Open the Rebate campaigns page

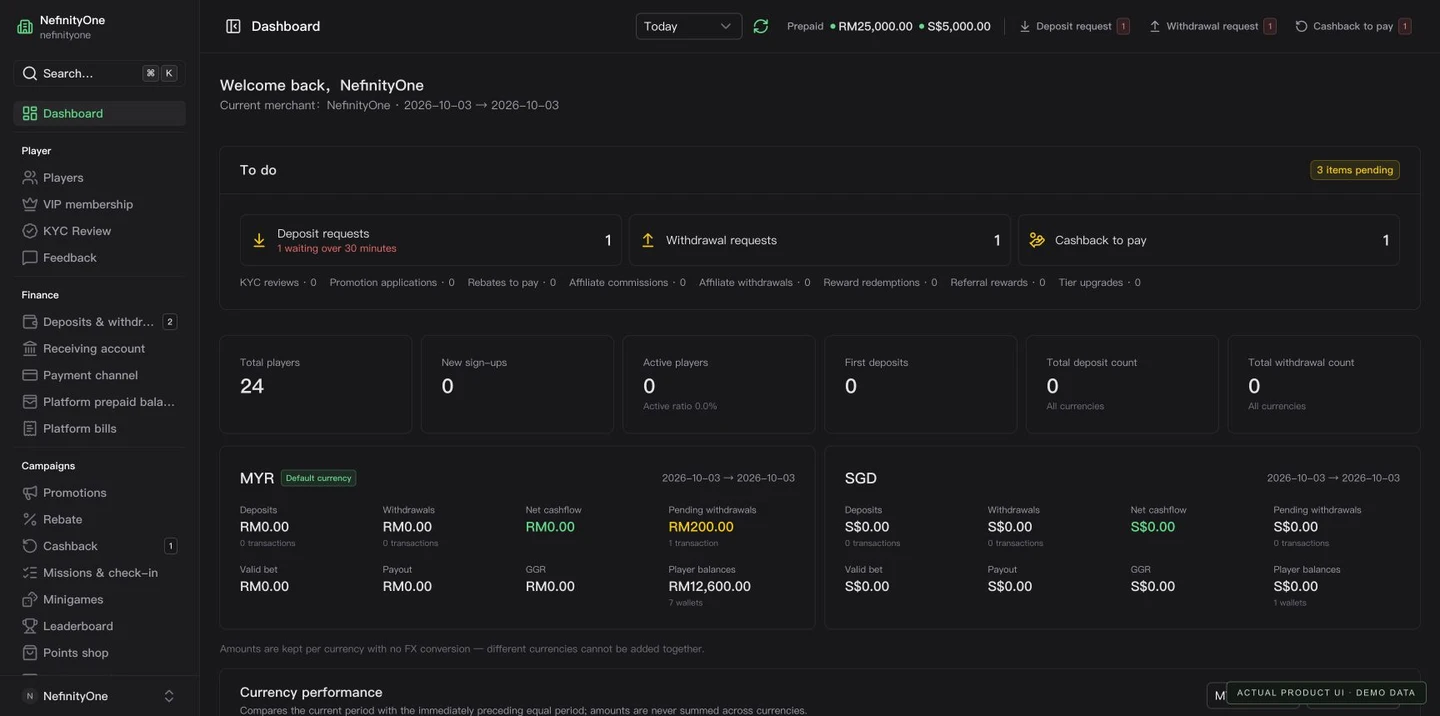pos(99,519)
